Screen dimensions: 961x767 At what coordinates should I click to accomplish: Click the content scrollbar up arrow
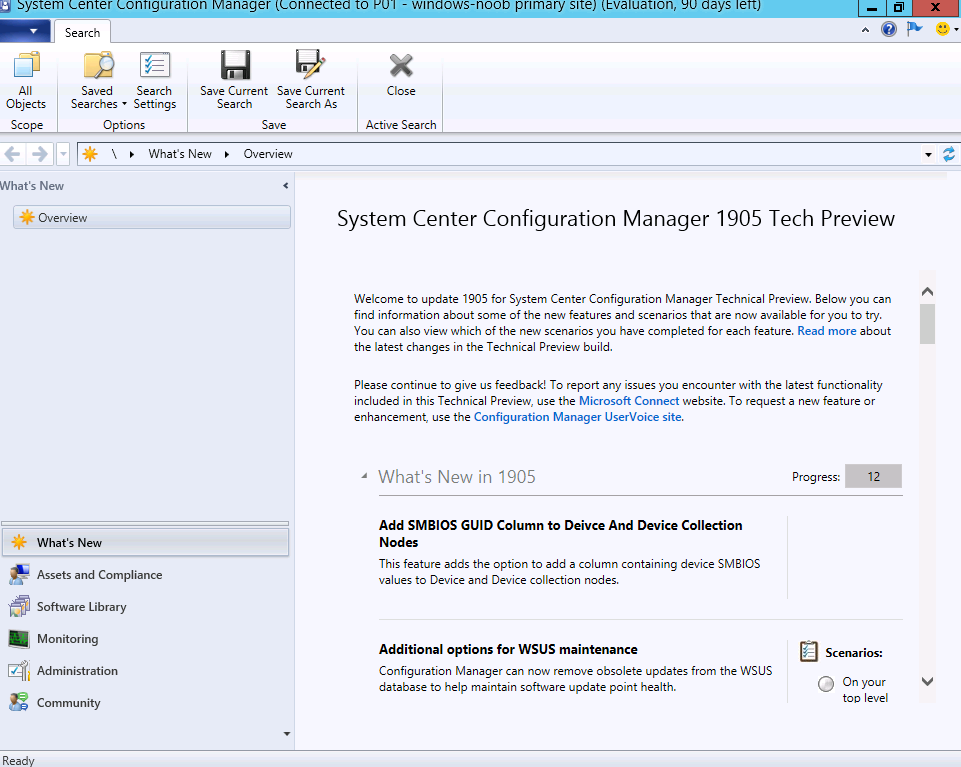[x=927, y=292]
